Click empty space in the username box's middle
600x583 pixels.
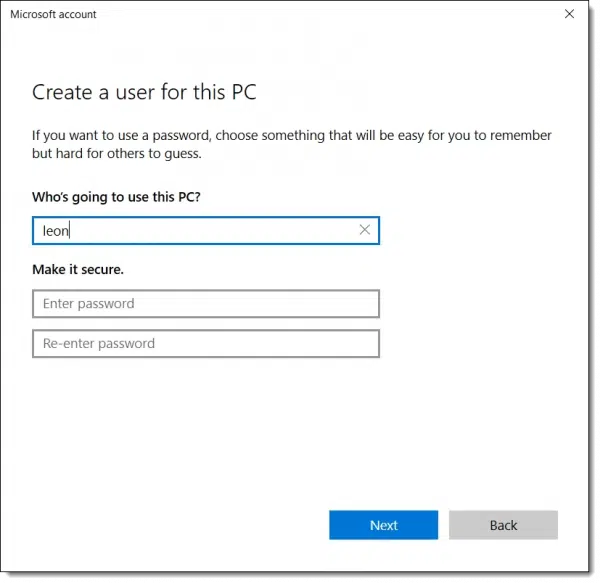pos(210,231)
